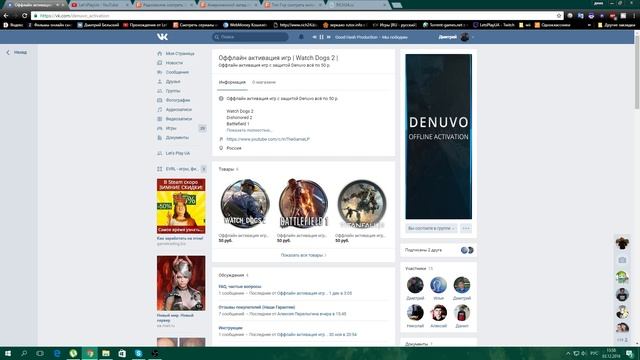Click the Друзья friends icon
Image resolution: width=640 pixels, height=360 pixels.
pyautogui.click(x=160, y=82)
